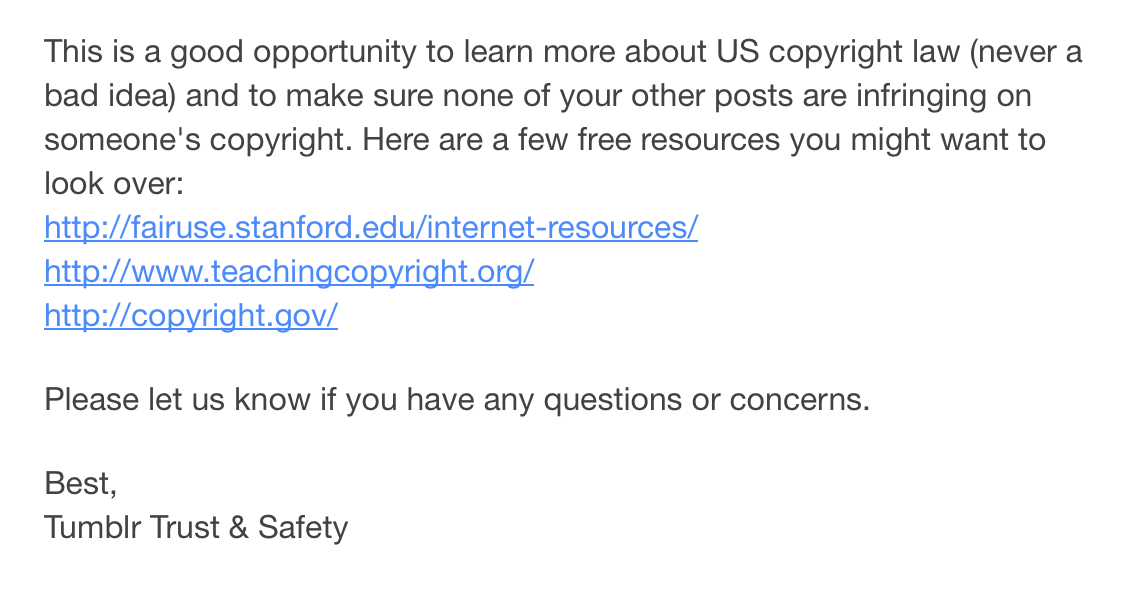The image size is (1142, 610).
Task: Click the 'Best,' closing line
Action: [x=80, y=483]
